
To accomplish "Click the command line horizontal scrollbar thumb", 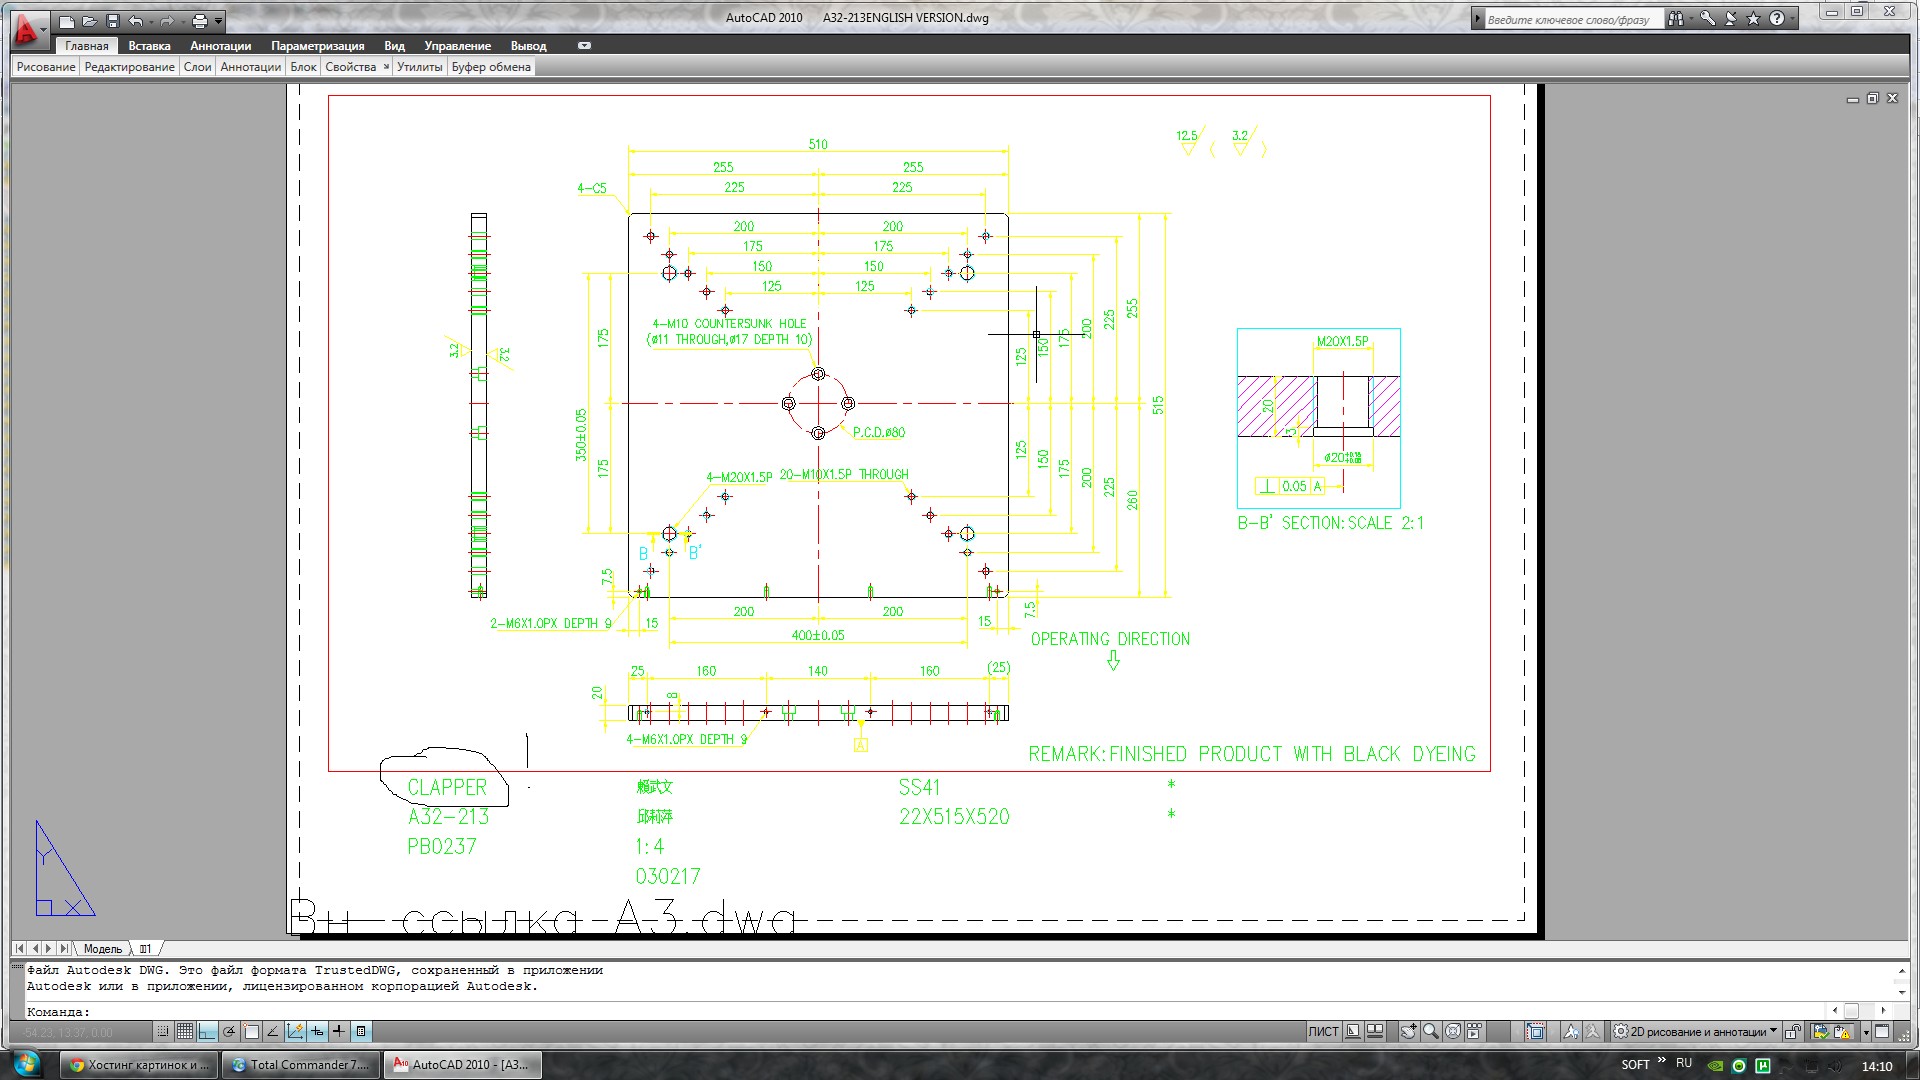I will [1851, 1011].
